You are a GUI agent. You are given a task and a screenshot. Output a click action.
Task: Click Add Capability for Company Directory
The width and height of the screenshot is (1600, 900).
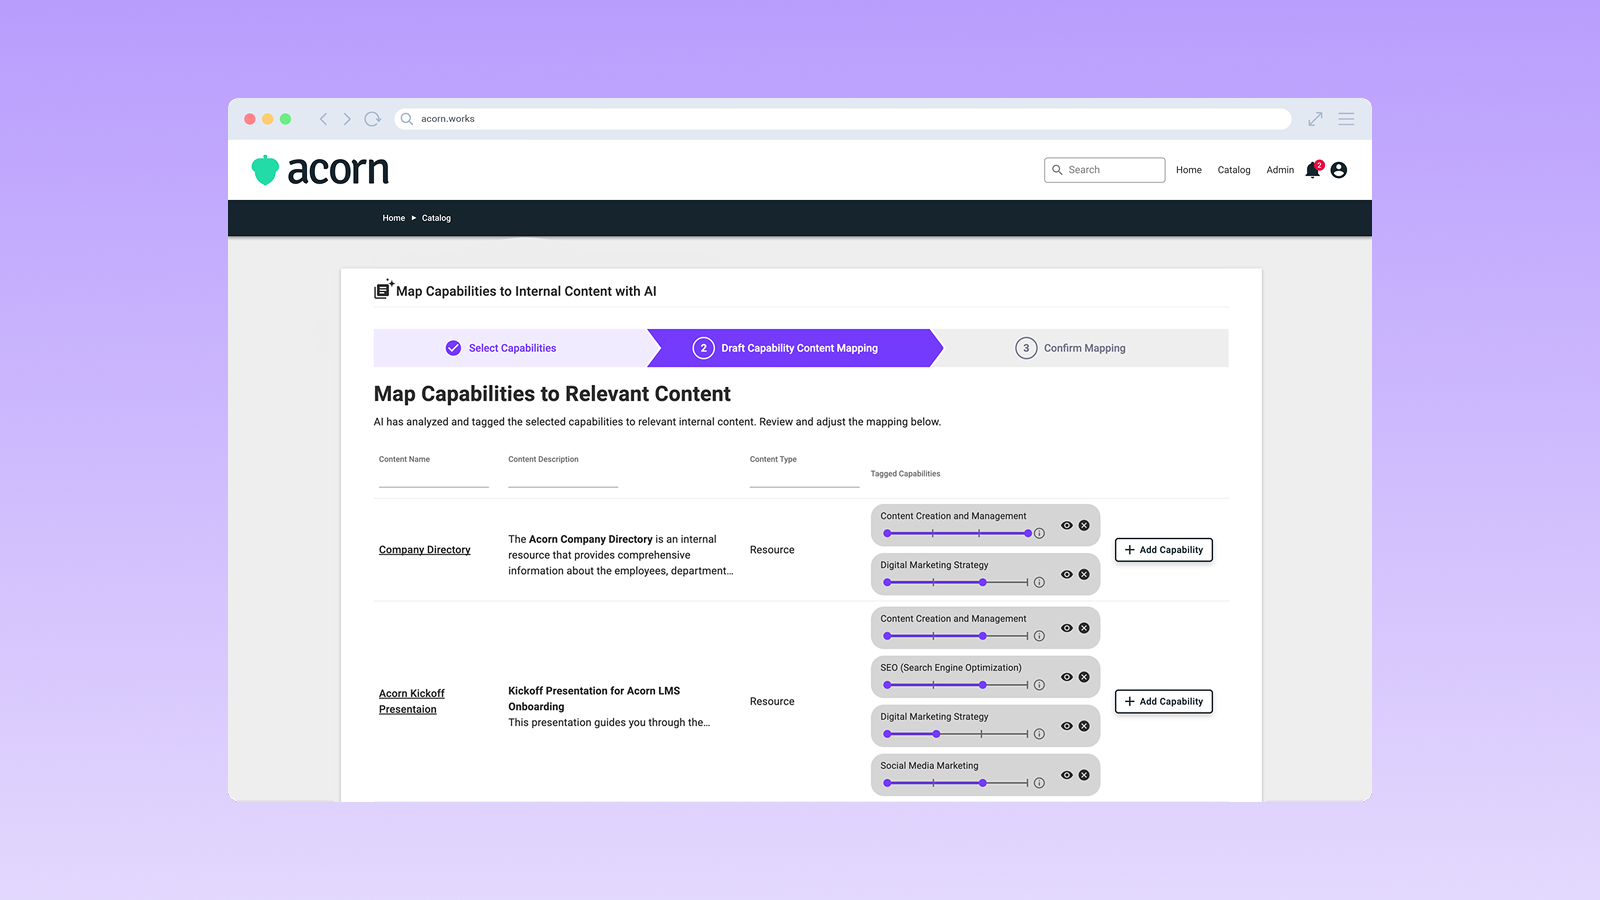point(1163,549)
